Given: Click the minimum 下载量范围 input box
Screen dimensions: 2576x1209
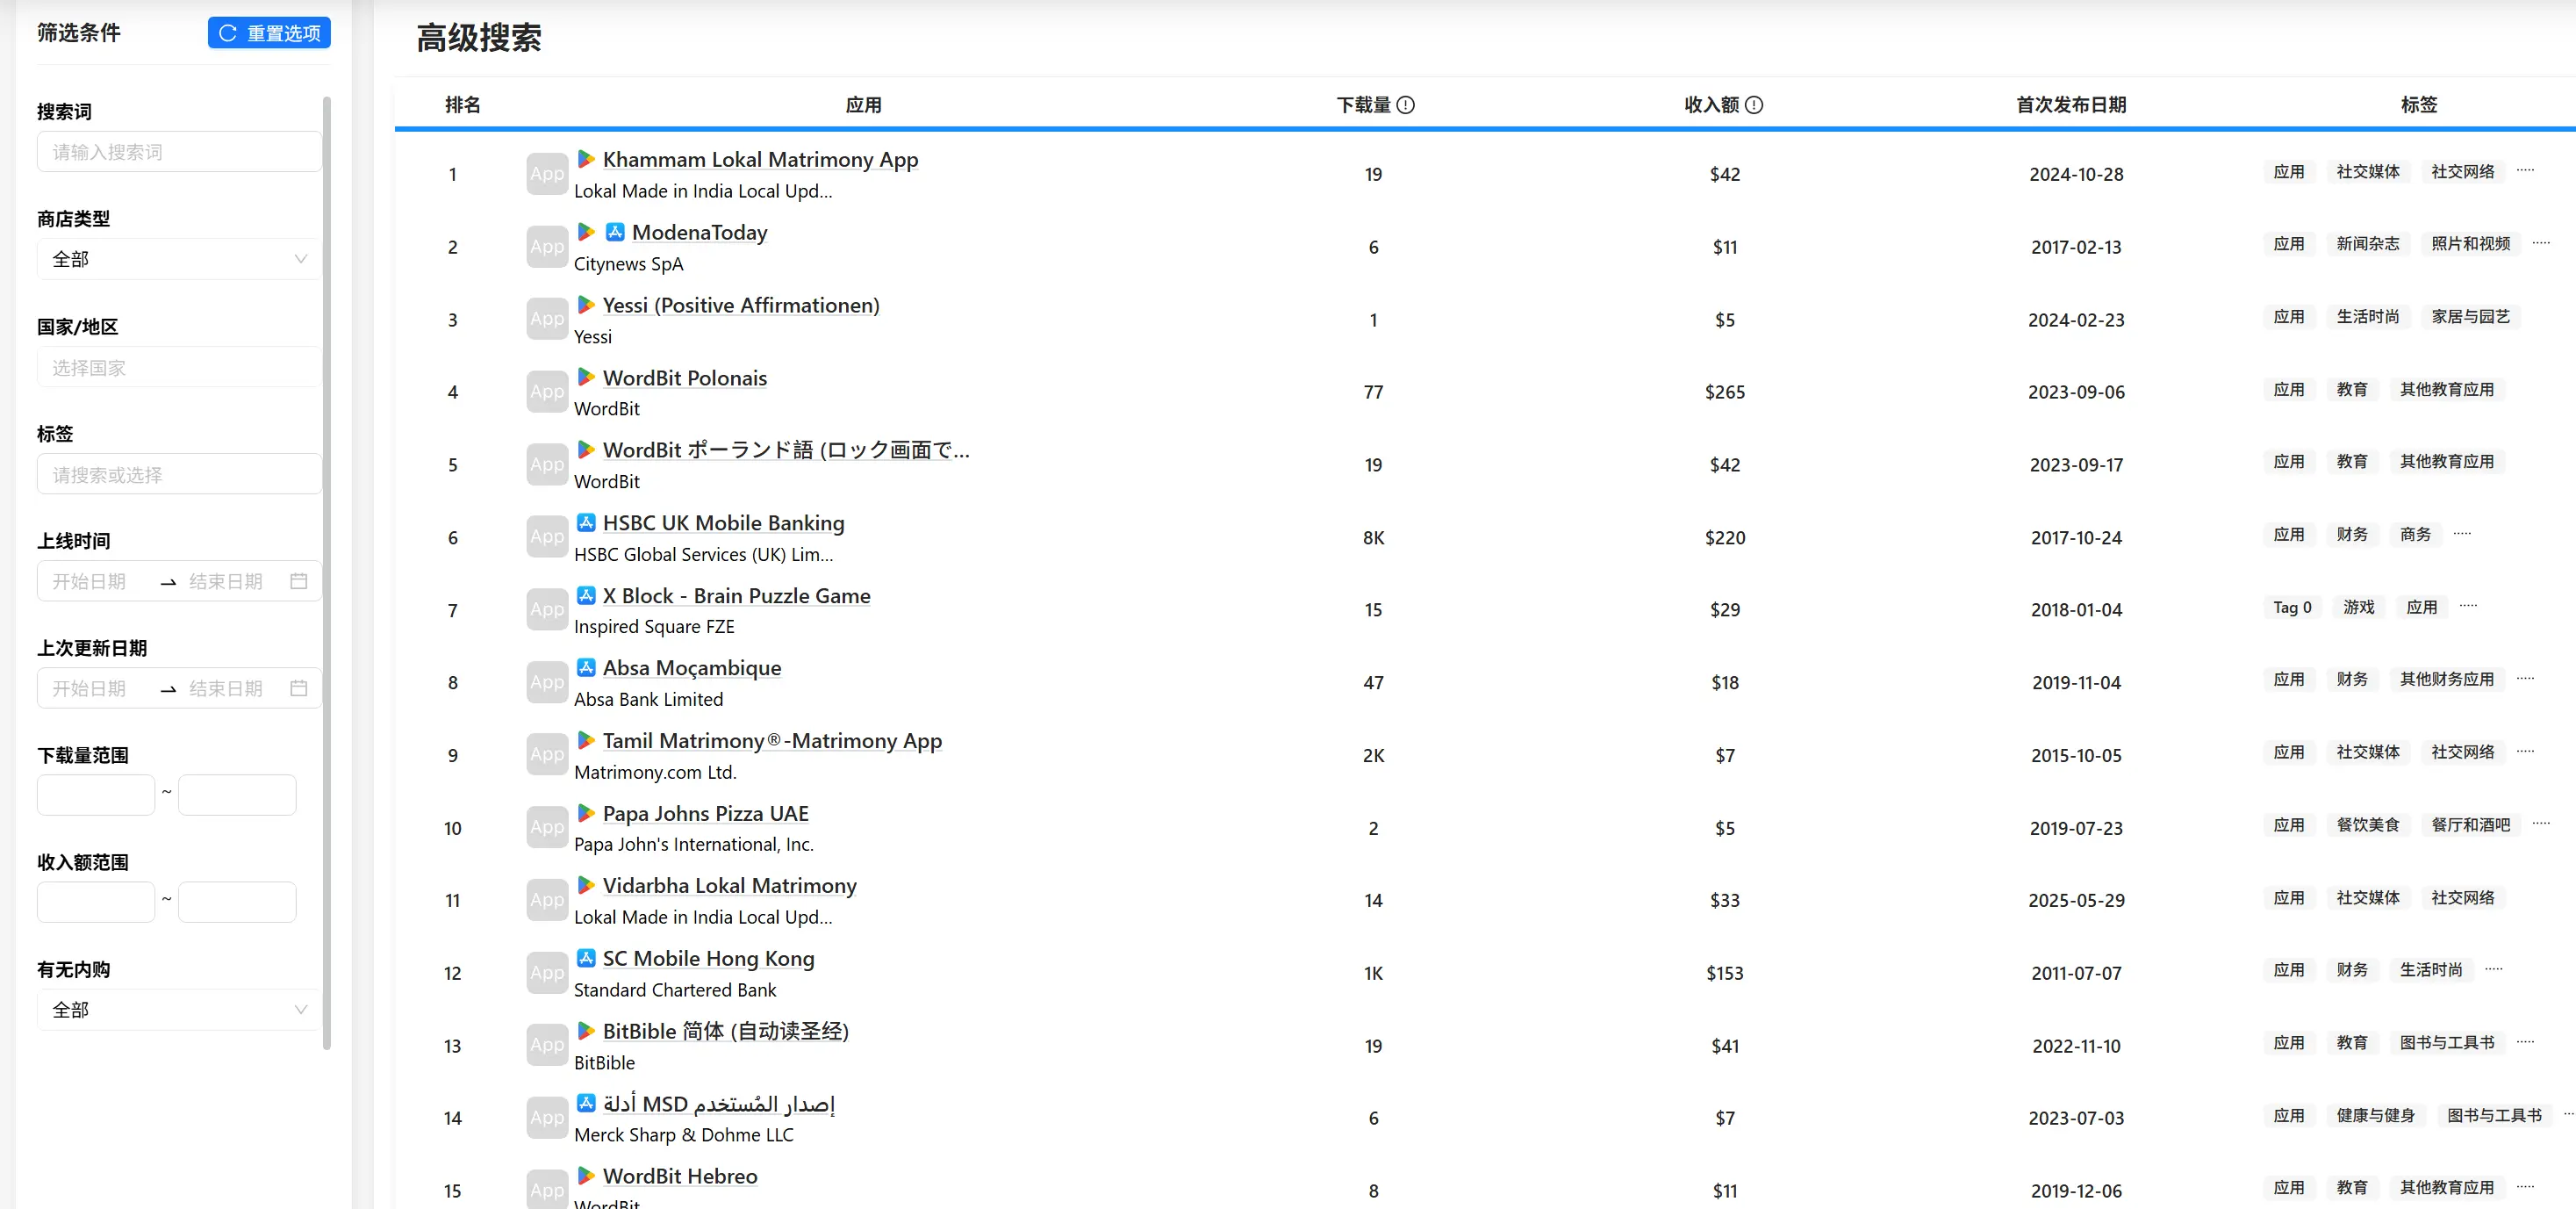Looking at the screenshot, I should [96, 795].
